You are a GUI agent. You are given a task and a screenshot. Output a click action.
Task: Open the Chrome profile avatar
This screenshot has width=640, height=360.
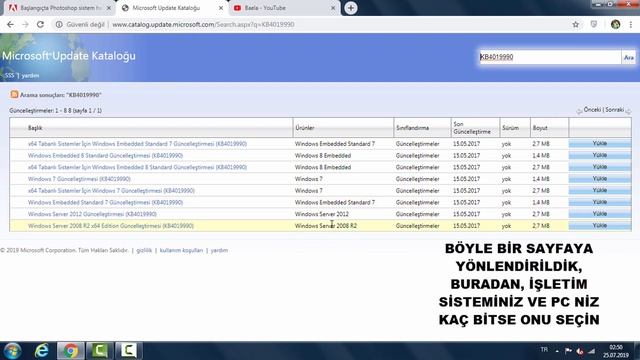pos(616,24)
